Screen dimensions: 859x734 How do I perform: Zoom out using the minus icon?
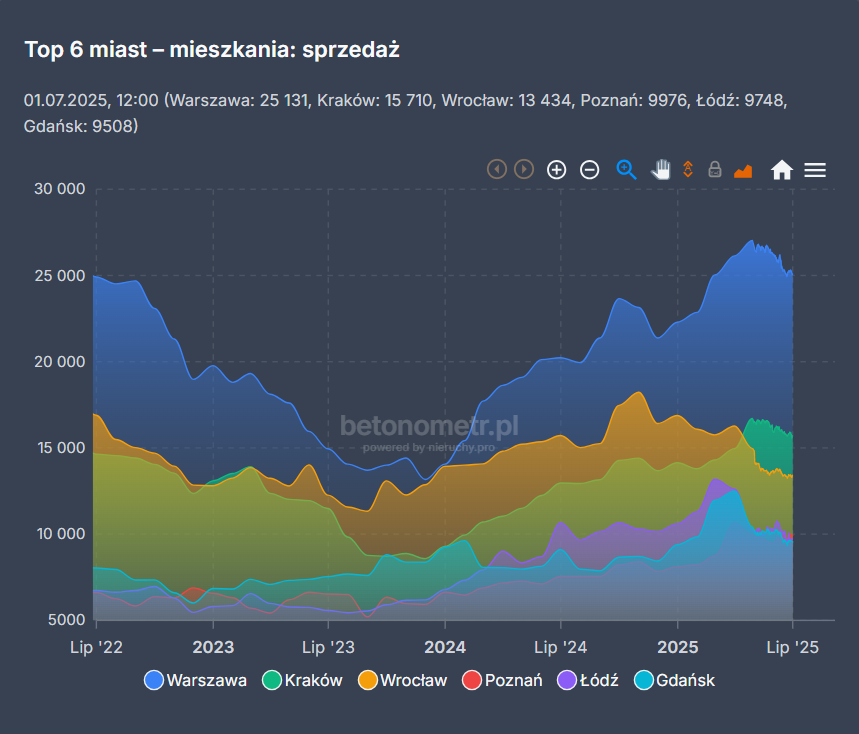(590, 170)
